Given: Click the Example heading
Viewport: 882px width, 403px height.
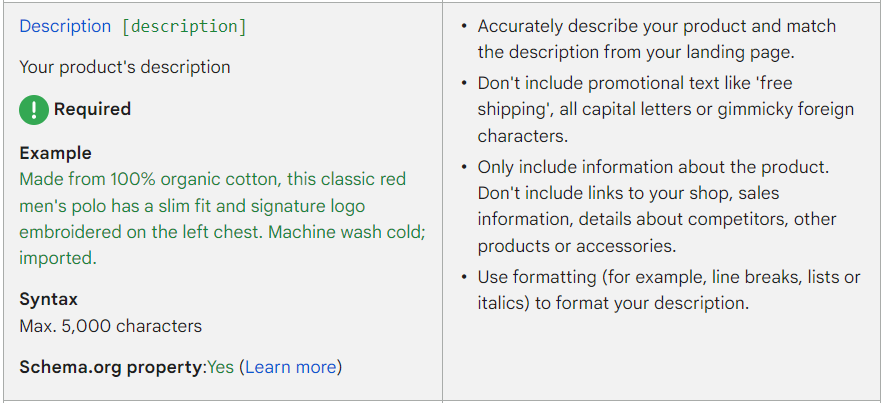Looking at the screenshot, I should [x=55, y=153].
